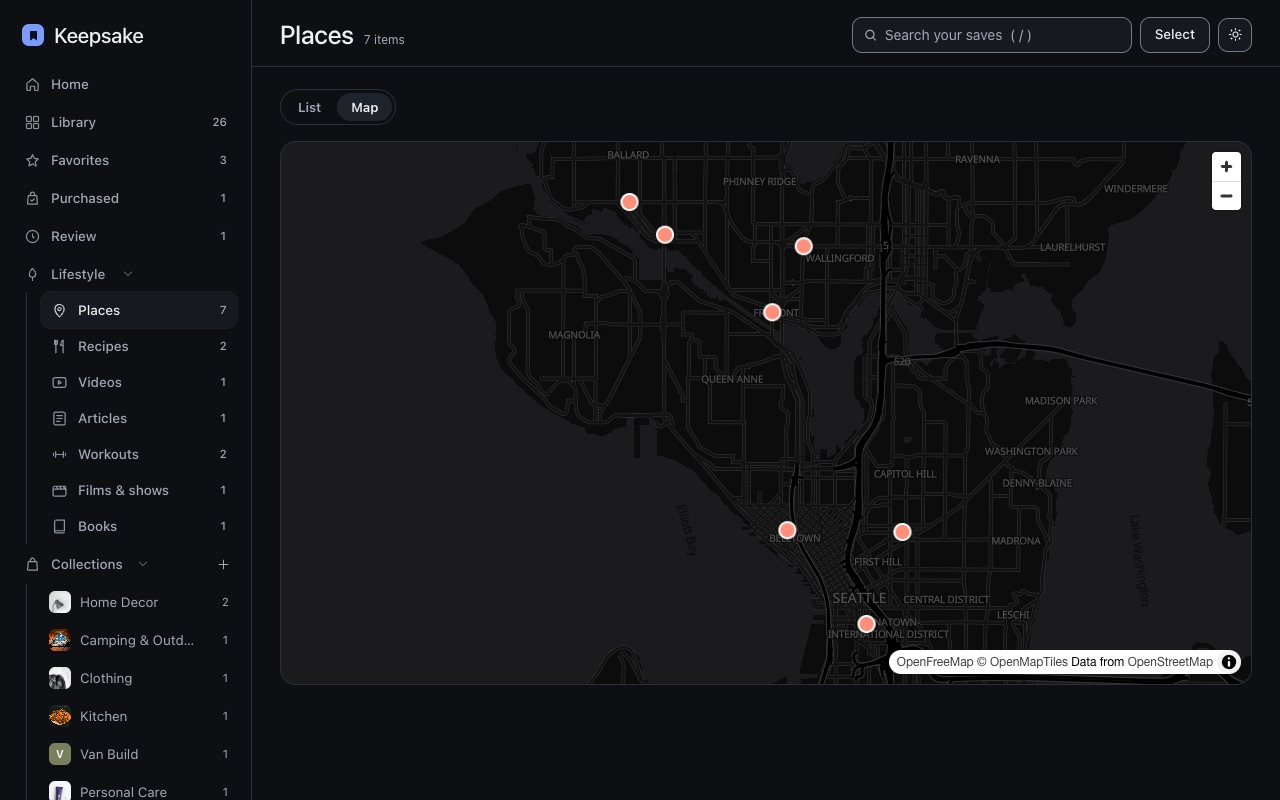Image resolution: width=1280 pixels, height=800 pixels.
Task: Open the Kitchen collection
Action: (x=139, y=717)
